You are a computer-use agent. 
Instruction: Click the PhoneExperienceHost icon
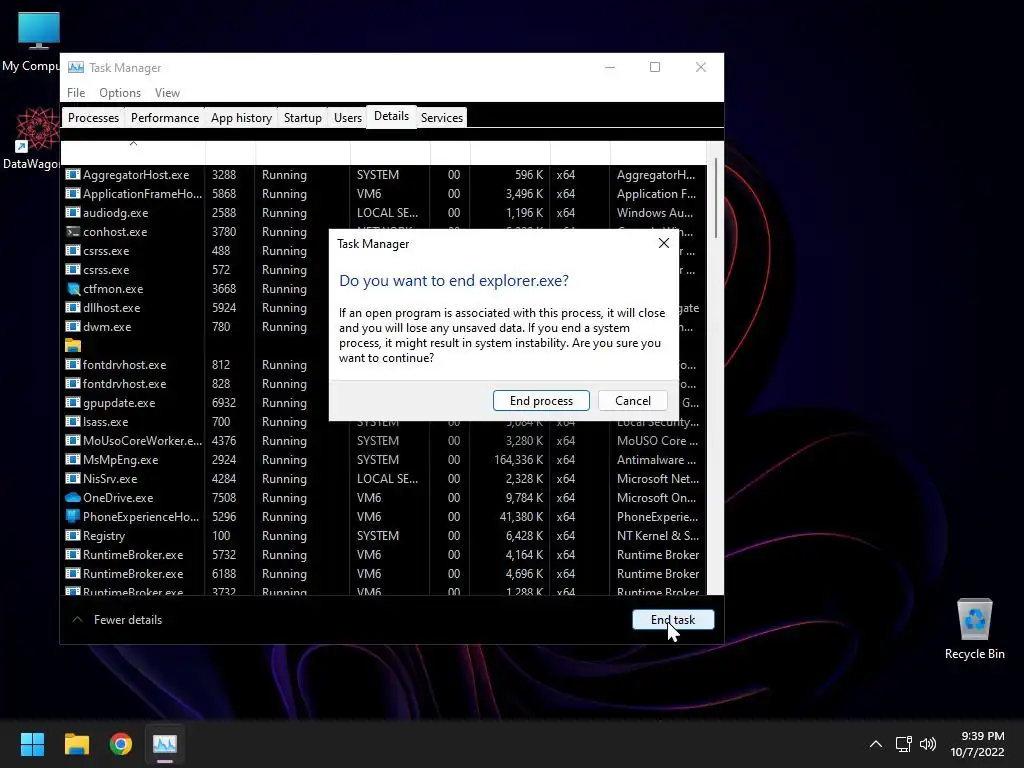(72, 517)
